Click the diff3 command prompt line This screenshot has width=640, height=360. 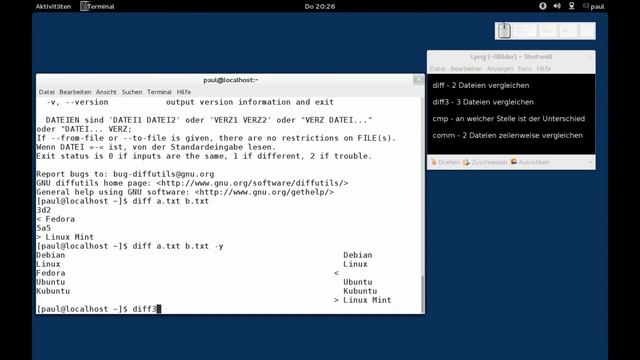(x=99, y=309)
